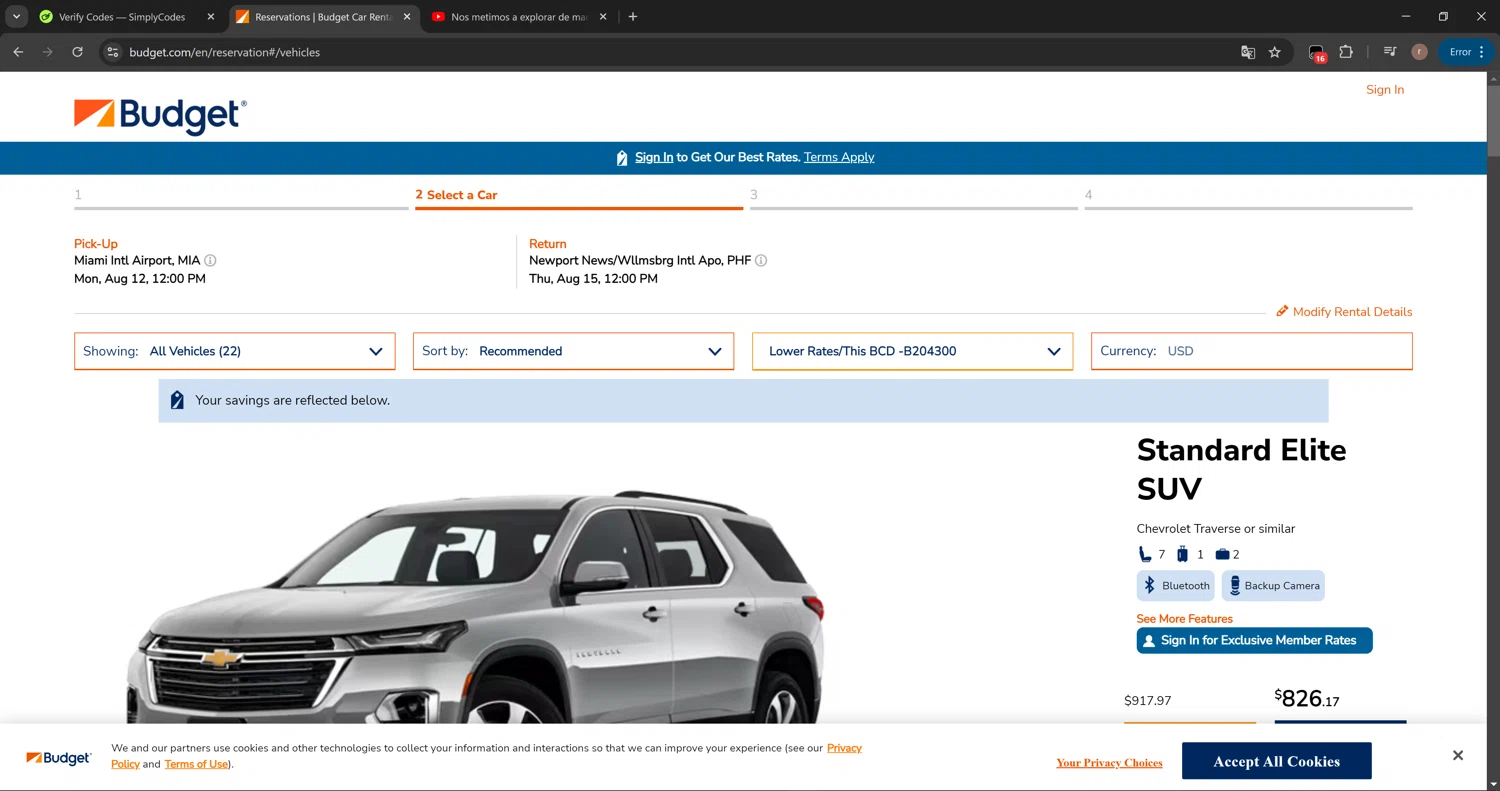Close the Verify Codes SimplyCodes tab
This screenshot has height=791, width=1500.
[210, 17]
